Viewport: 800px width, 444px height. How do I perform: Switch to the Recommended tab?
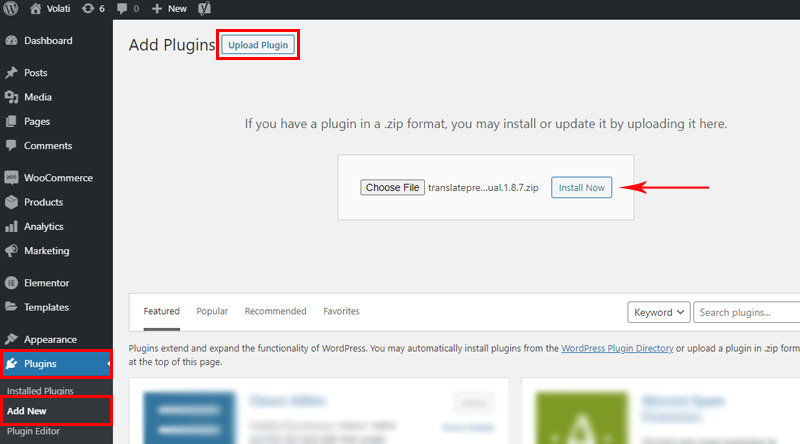(x=275, y=311)
